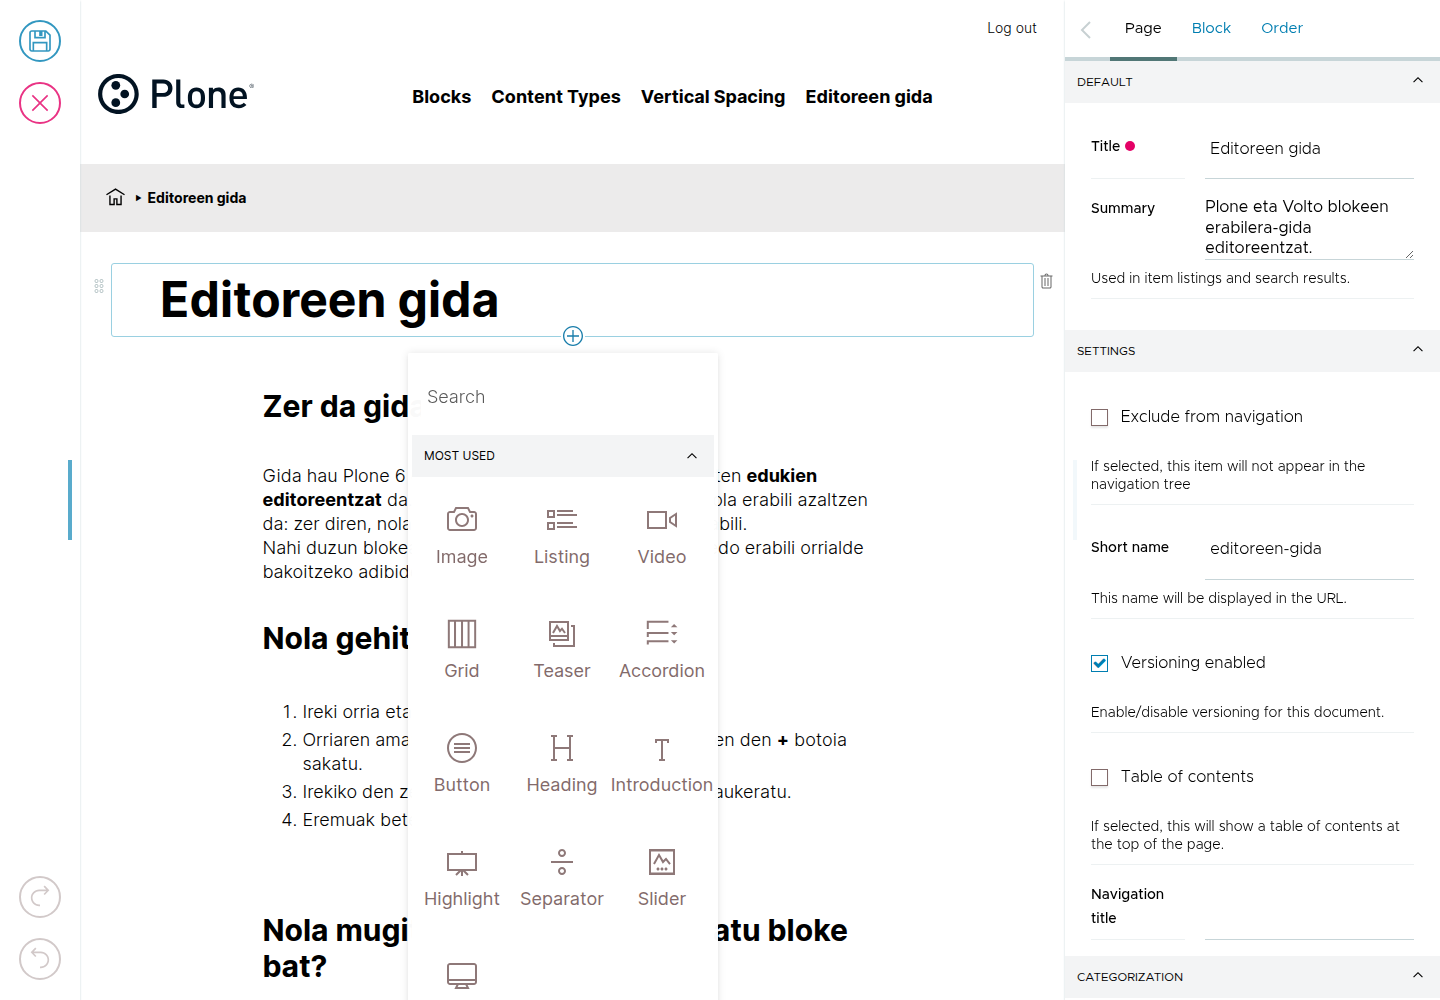The width and height of the screenshot is (1440, 1000).
Task: Click the add block plus icon
Action: pyautogui.click(x=573, y=336)
